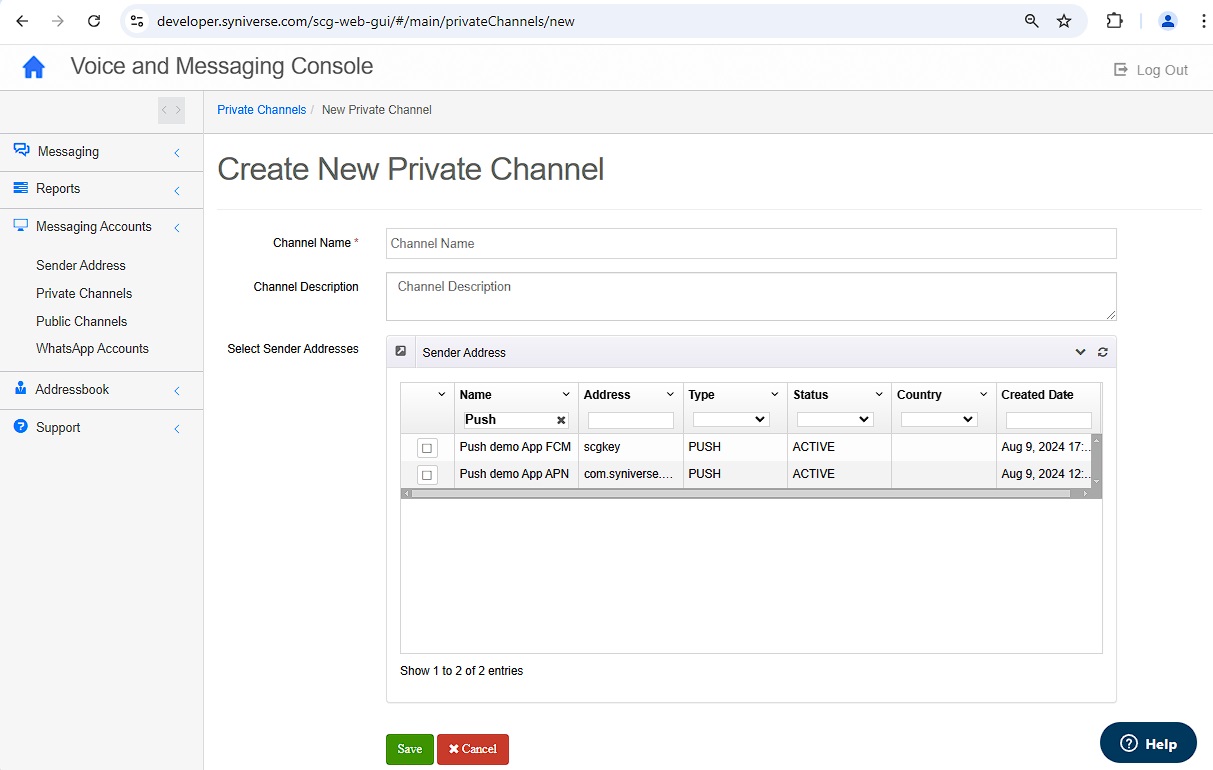Viewport: 1213px width, 770px height.
Task: Tick the Push demo App APN checkbox
Action: (427, 475)
